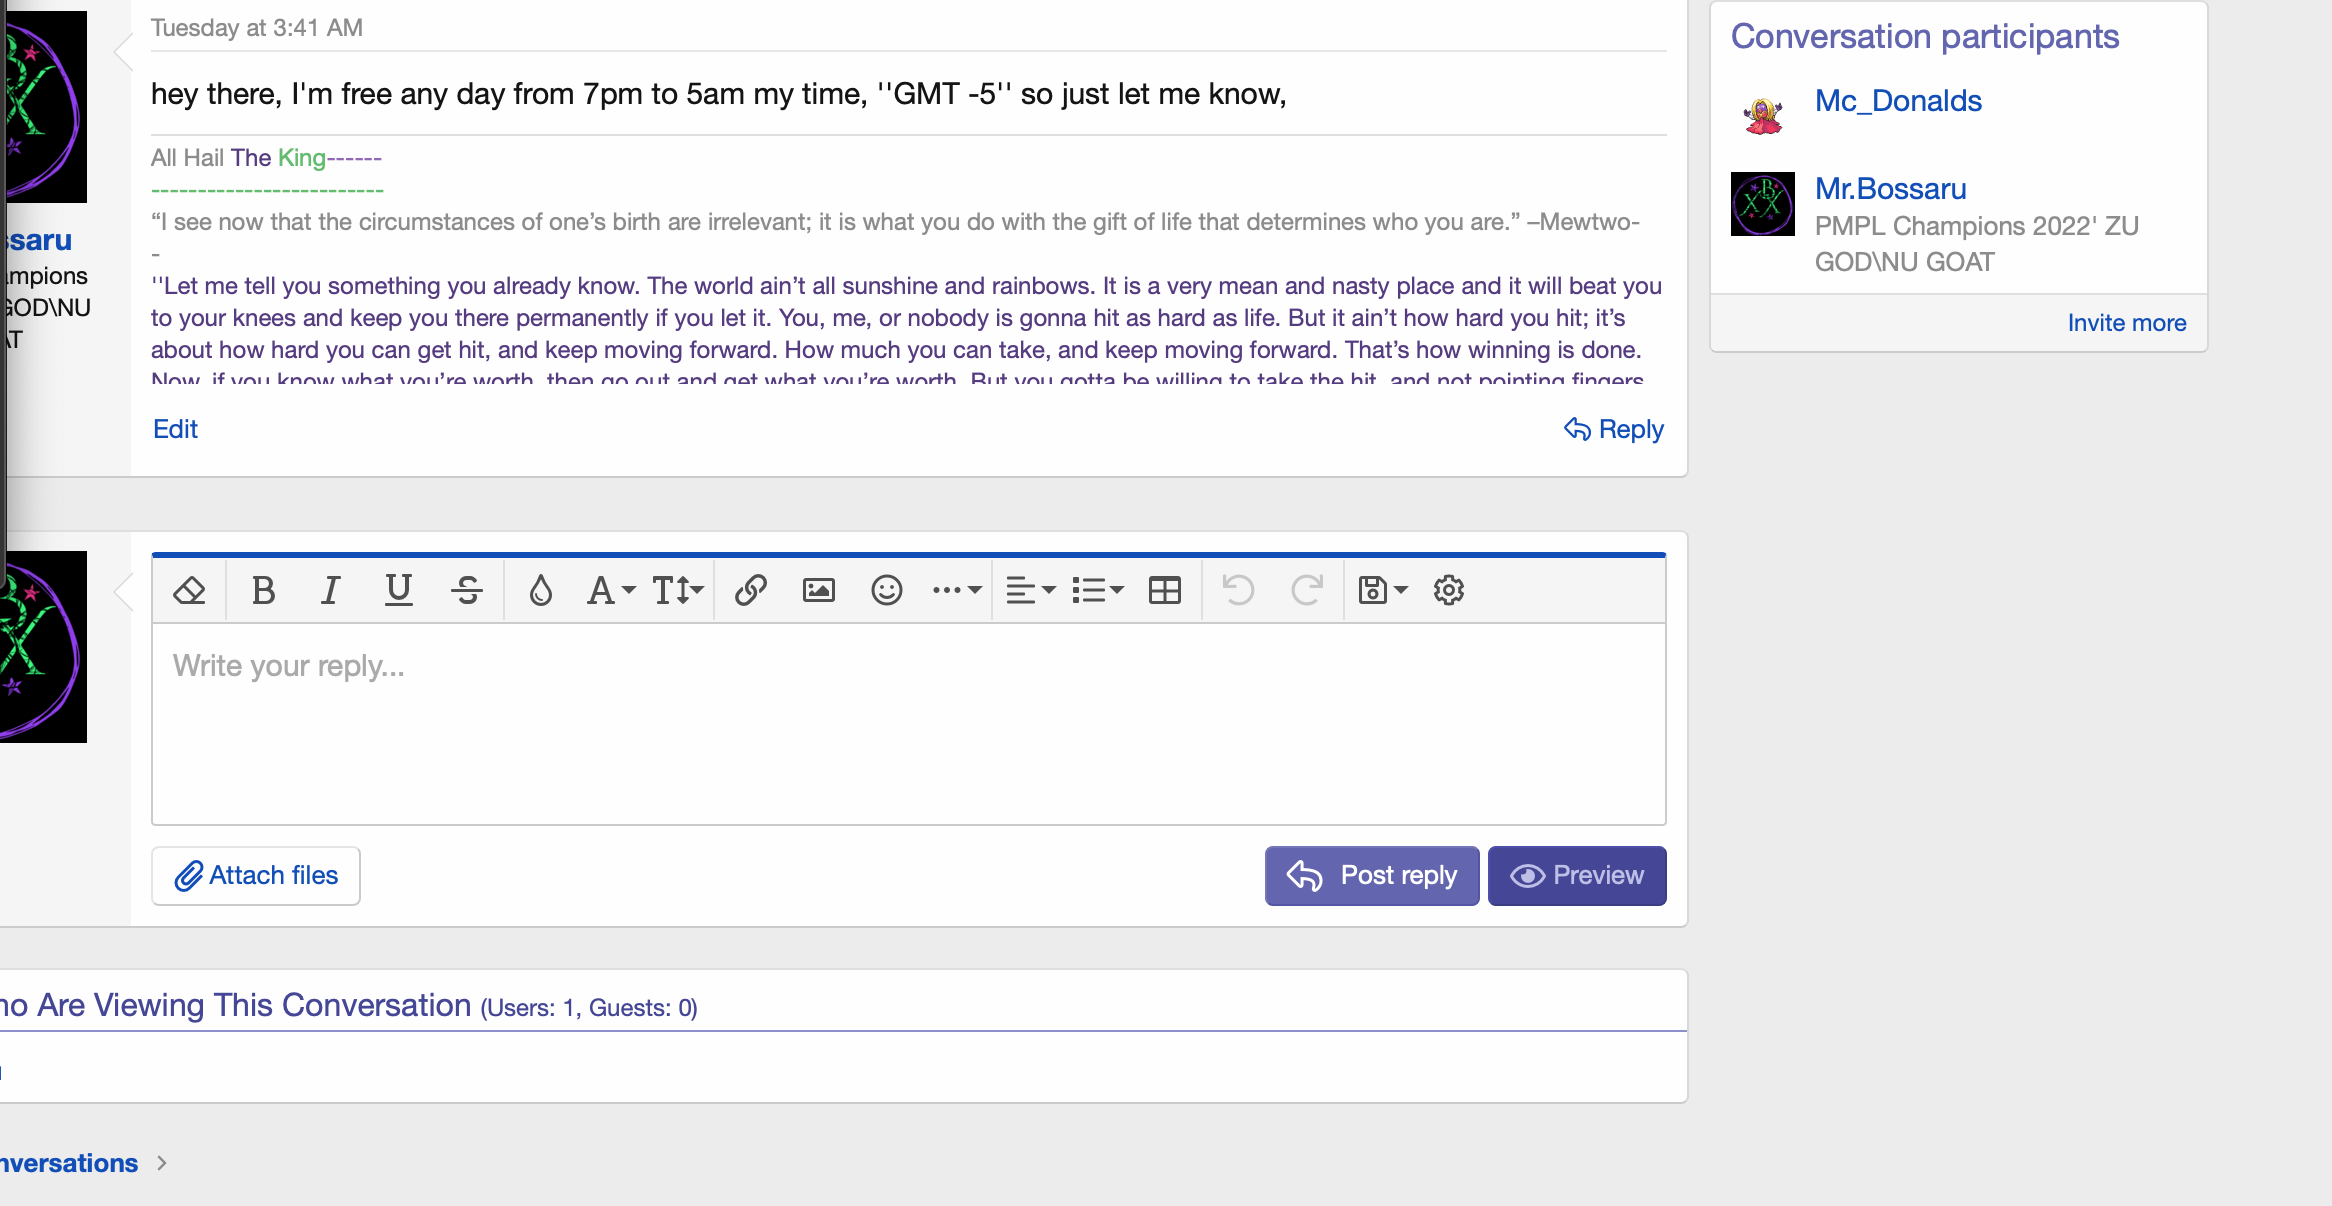Viewport: 2332px width, 1206px height.
Task: Click the Attach files button
Action: pyautogui.click(x=256, y=876)
